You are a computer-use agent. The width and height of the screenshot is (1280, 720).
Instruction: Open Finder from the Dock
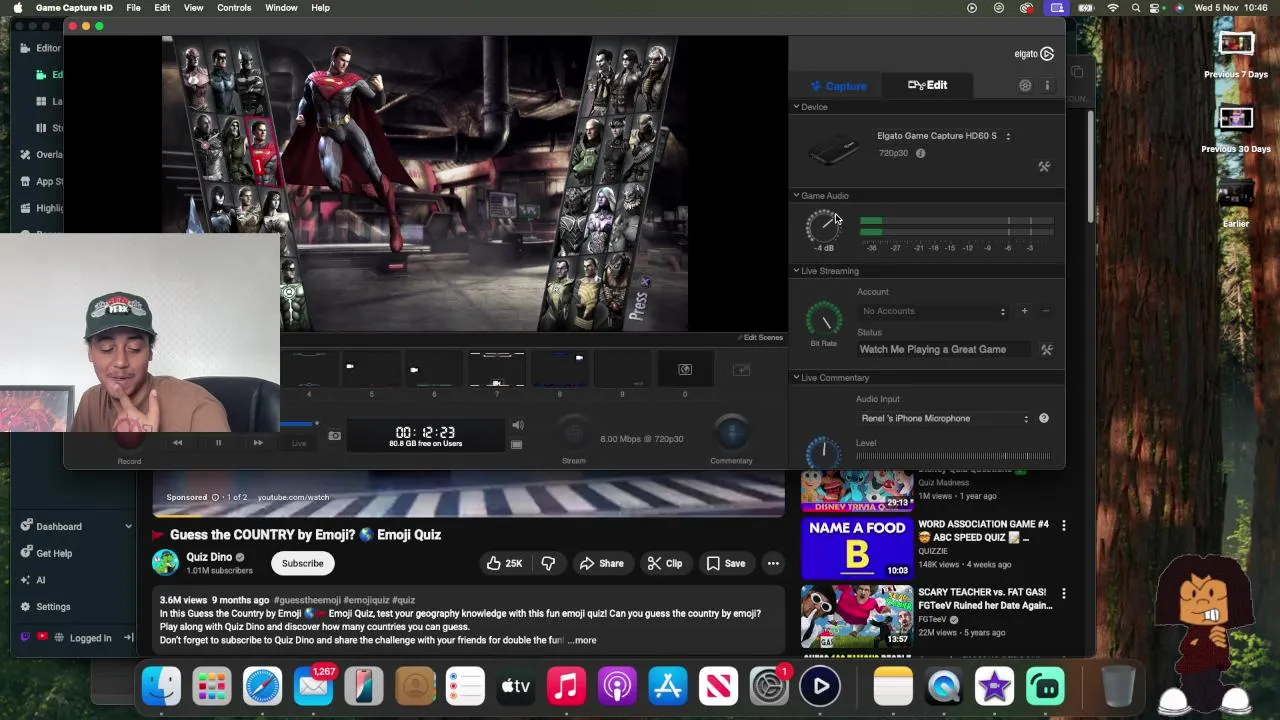click(x=161, y=686)
